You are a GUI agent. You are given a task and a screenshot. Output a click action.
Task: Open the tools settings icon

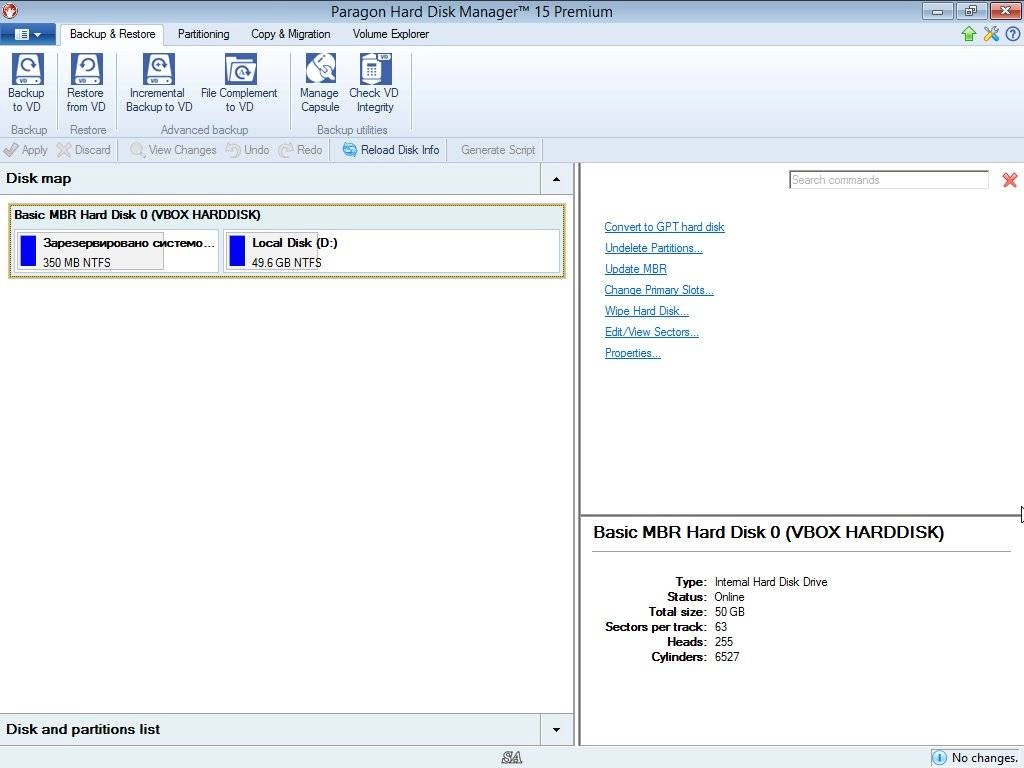point(991,34)
